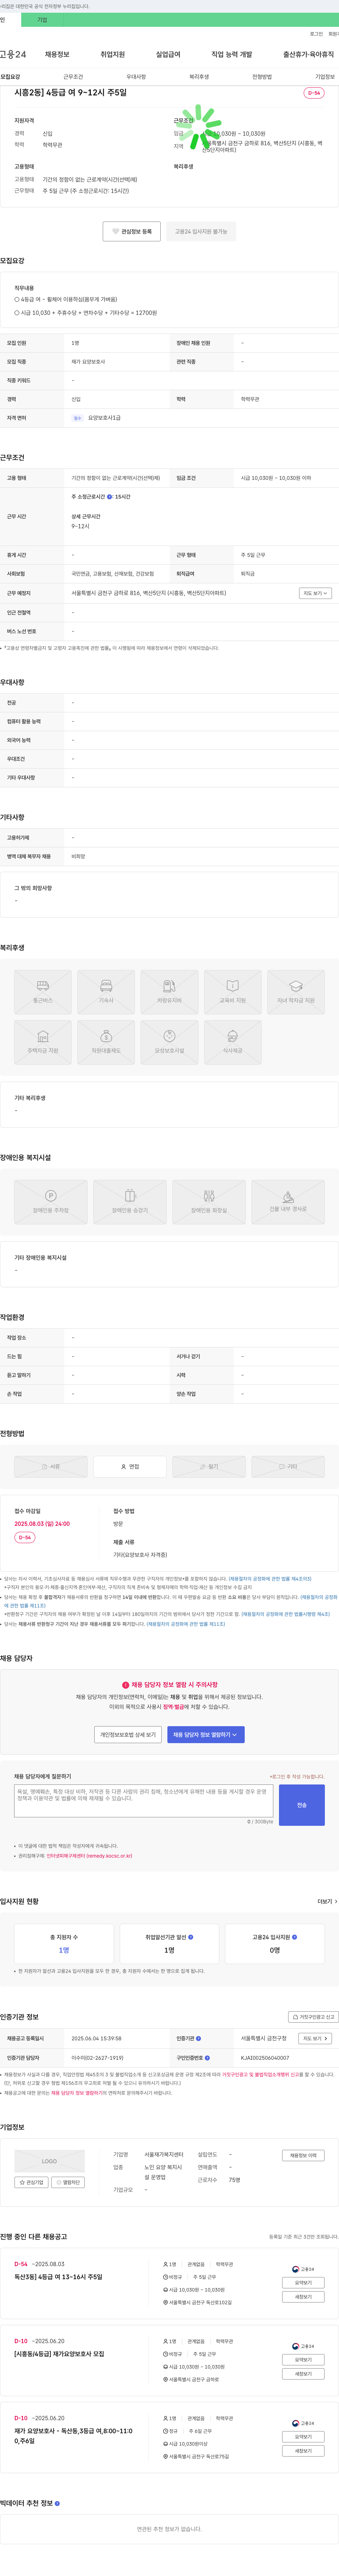Click the 관심정보 등록 heart button
The image size is (339, 2576).
(132, 231)
